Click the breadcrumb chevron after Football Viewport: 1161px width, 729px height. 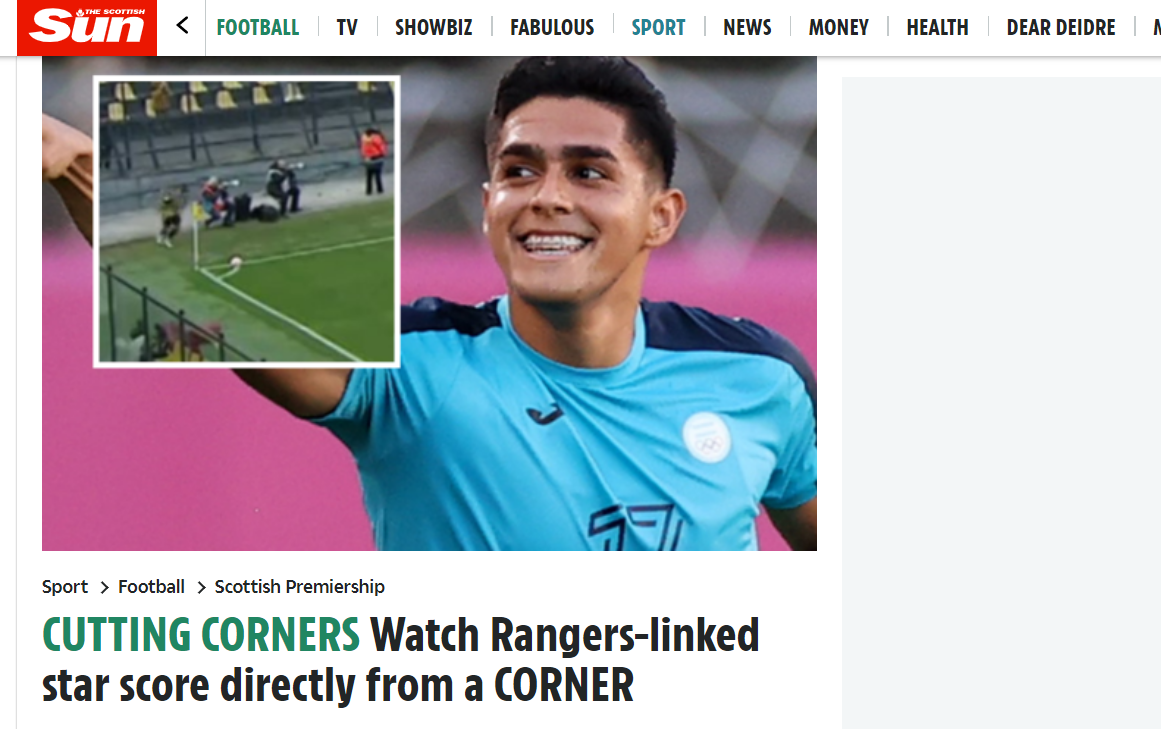tap(201, 588)
